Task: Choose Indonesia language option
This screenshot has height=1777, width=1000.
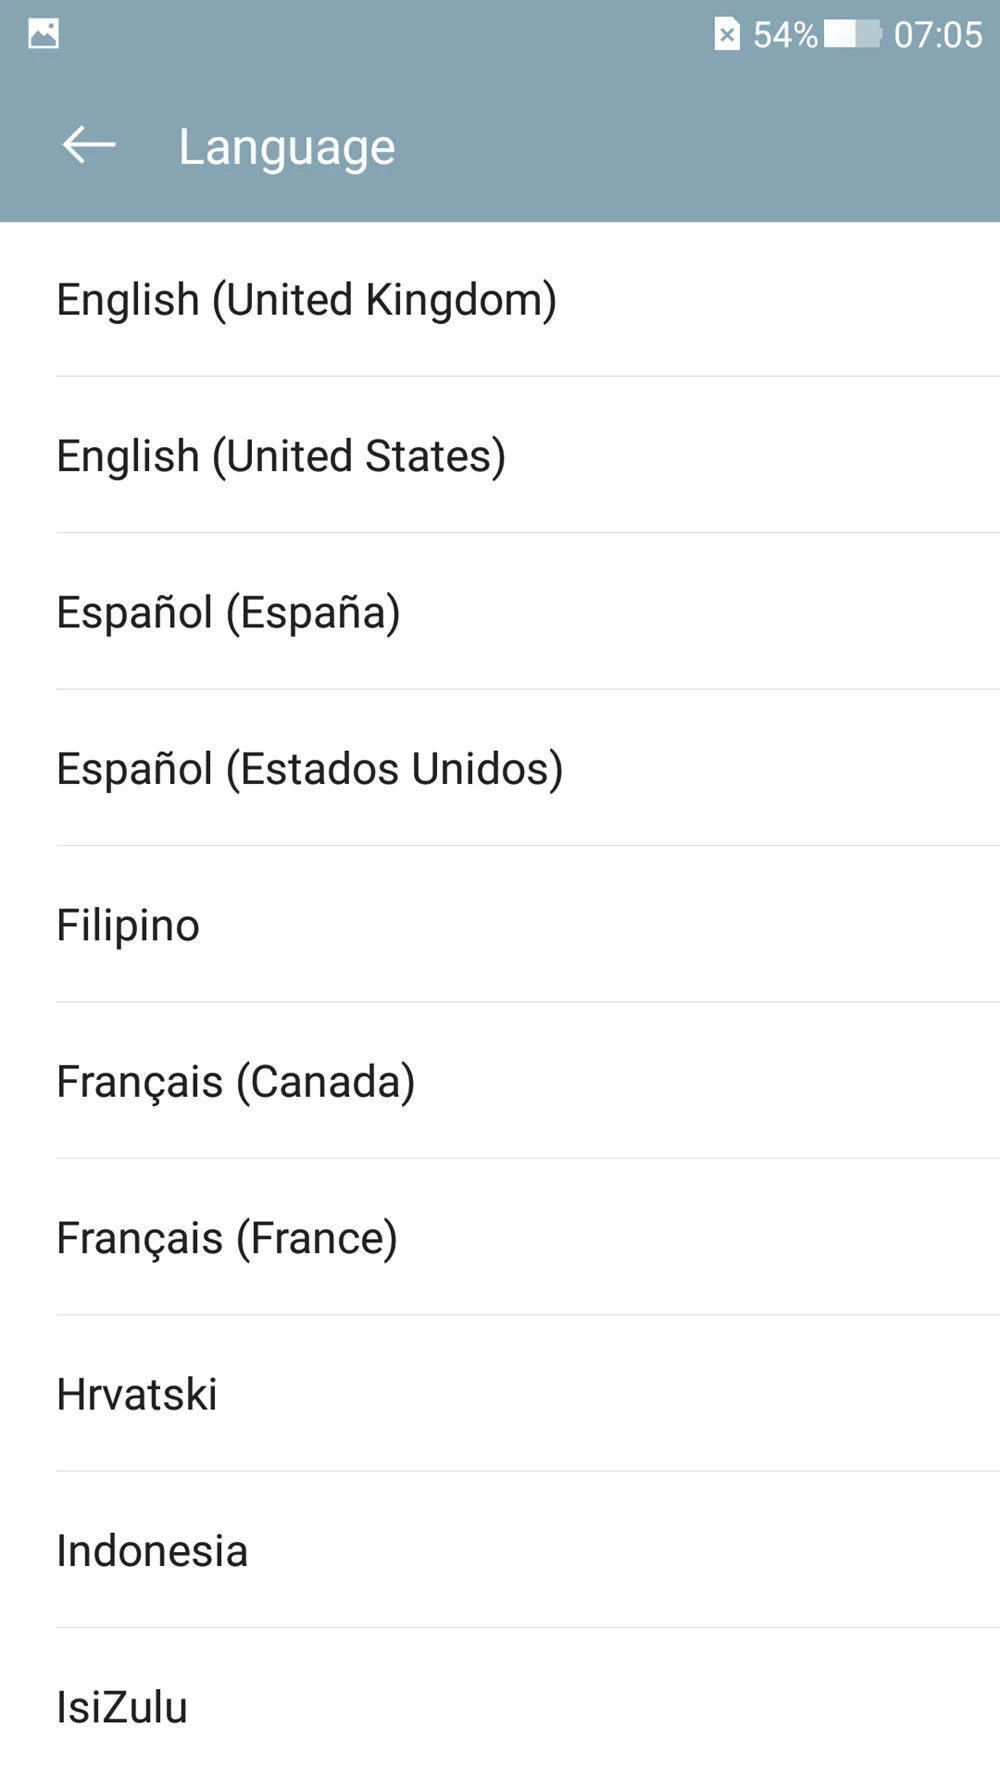Action: [500, 1550]
